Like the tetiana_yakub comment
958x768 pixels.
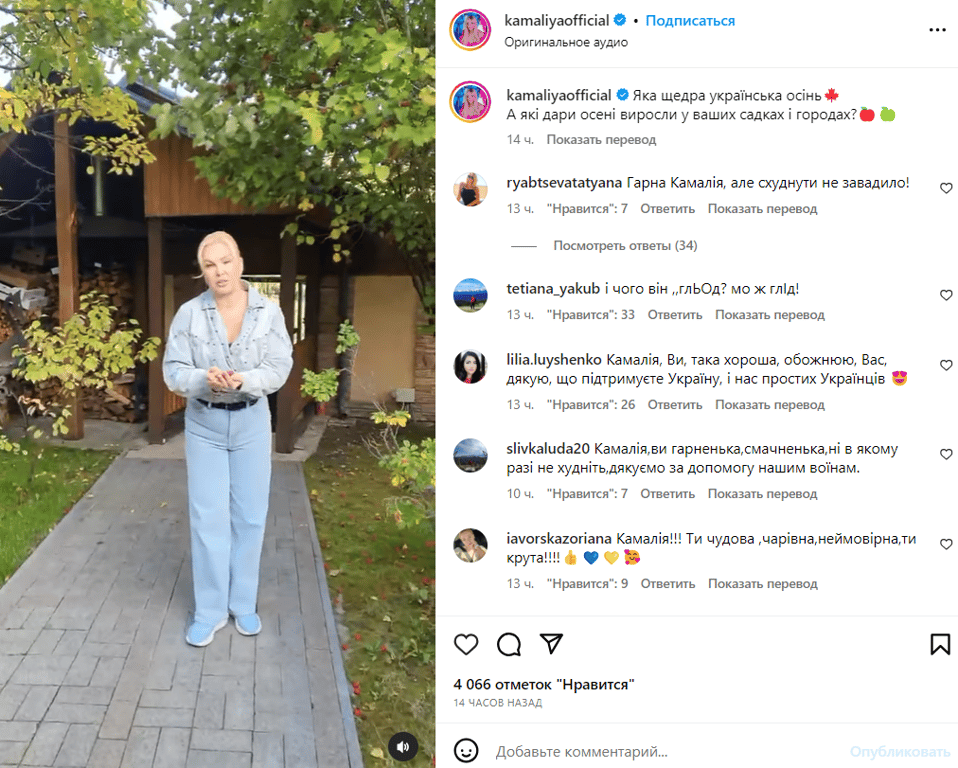coord(946,295)
